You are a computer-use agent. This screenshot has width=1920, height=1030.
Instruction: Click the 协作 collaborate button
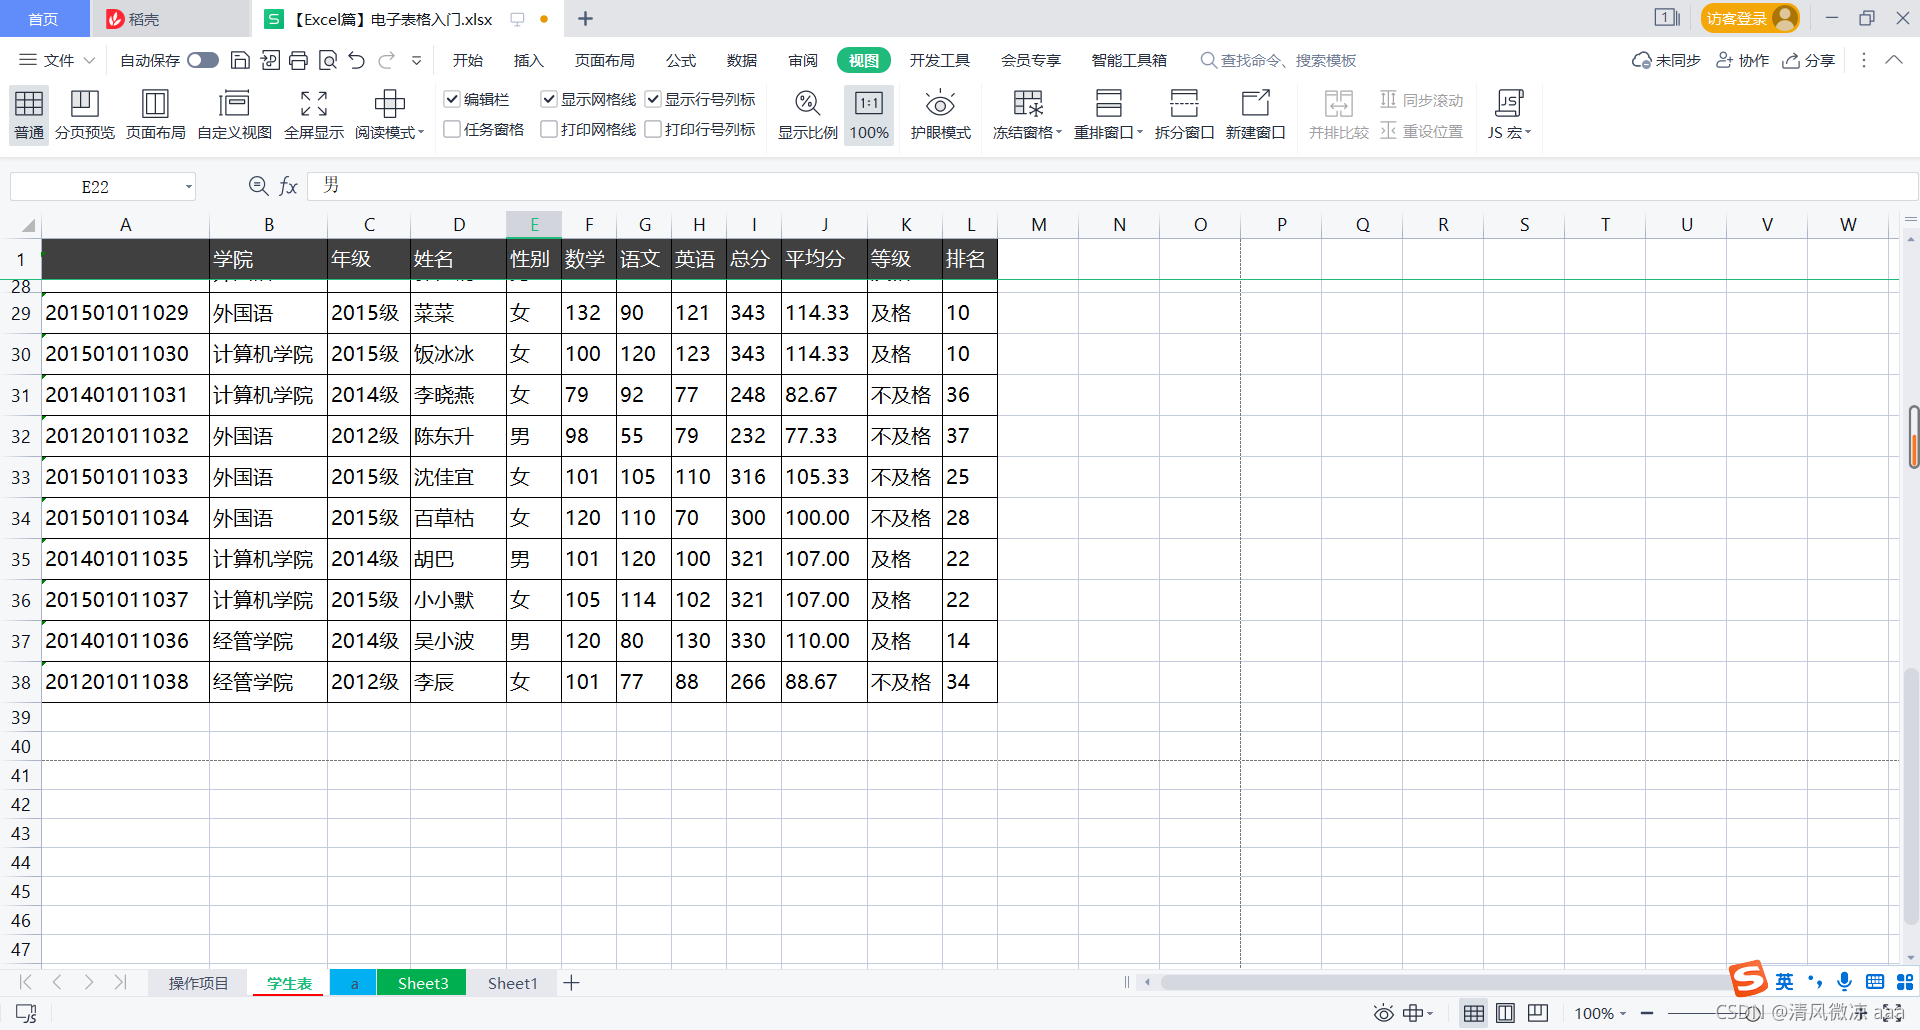[x=1742, y=61]
